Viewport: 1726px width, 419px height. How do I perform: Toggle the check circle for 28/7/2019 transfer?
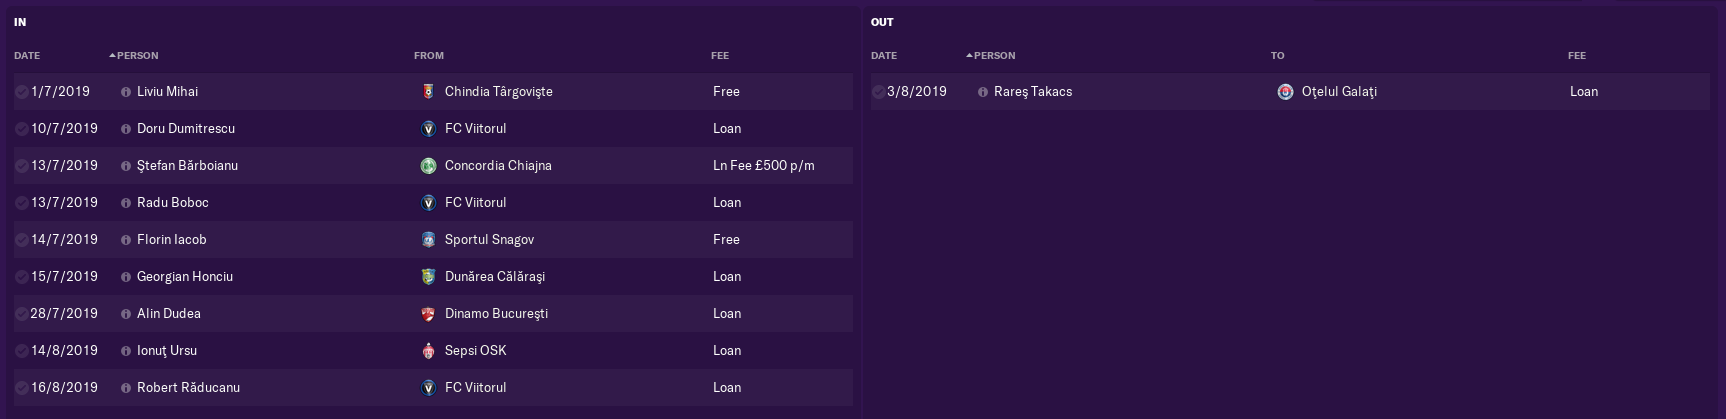[22, 313]
